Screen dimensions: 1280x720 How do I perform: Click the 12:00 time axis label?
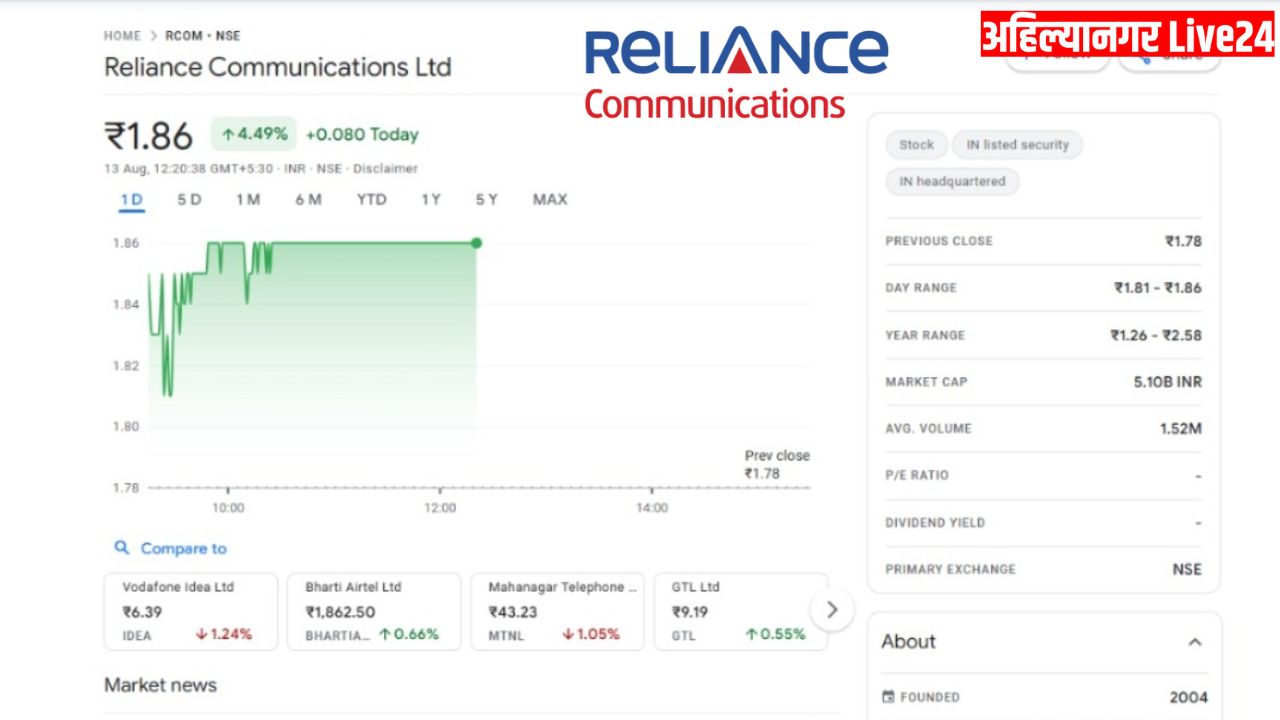[440, 508]
